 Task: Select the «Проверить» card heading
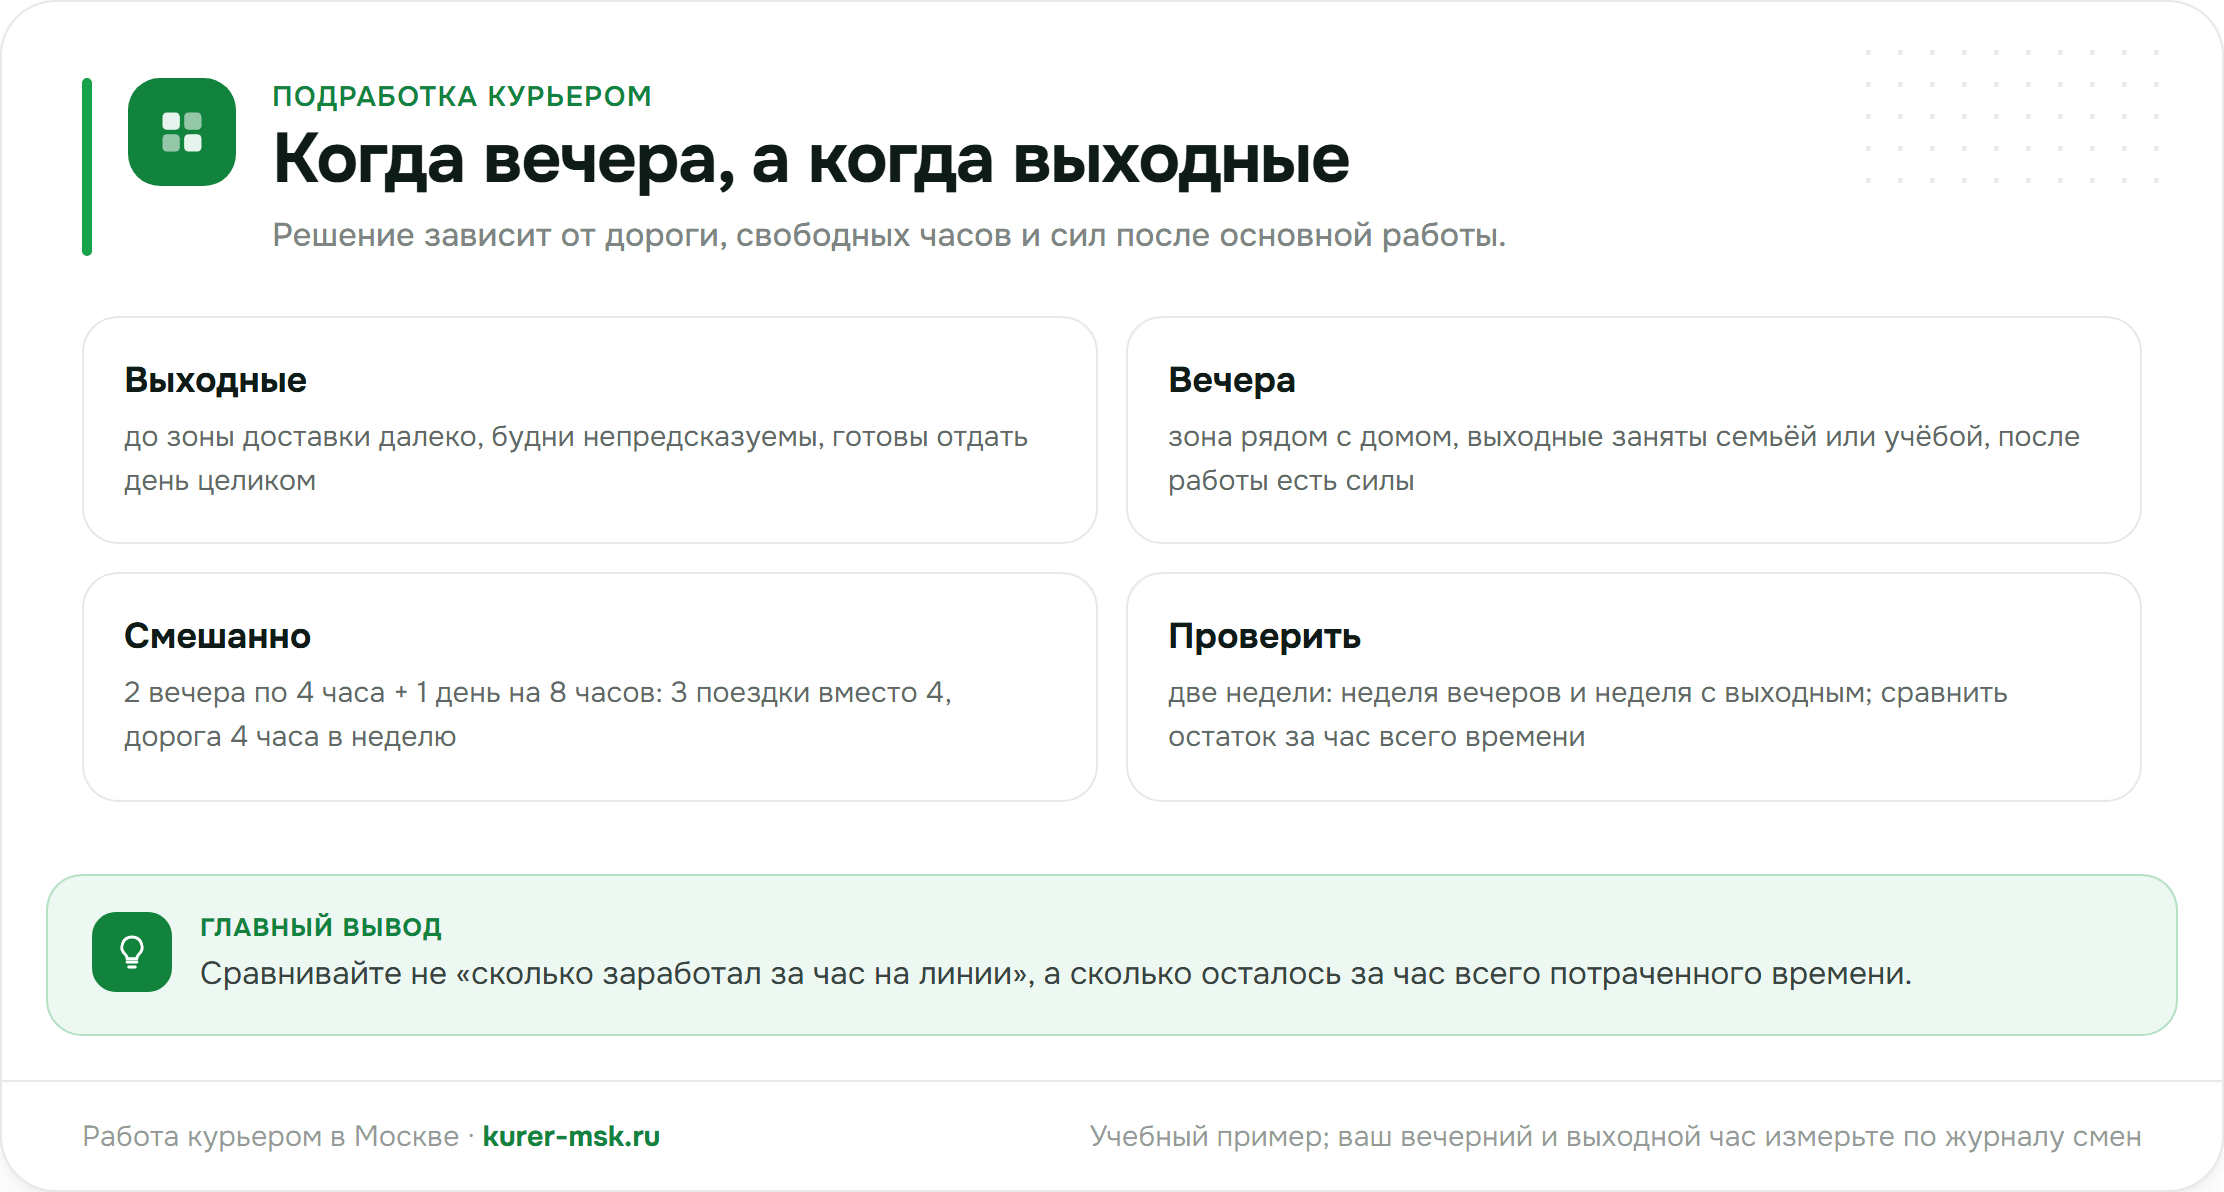[x=1264, y=636]
